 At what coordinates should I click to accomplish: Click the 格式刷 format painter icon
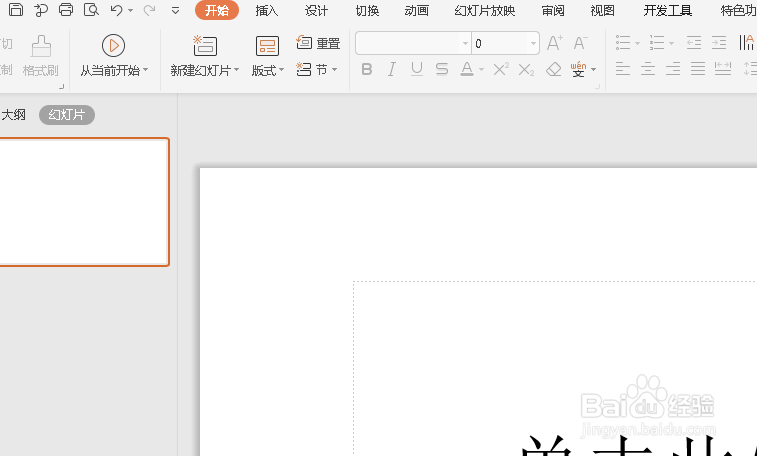click(x=41, y=46)
